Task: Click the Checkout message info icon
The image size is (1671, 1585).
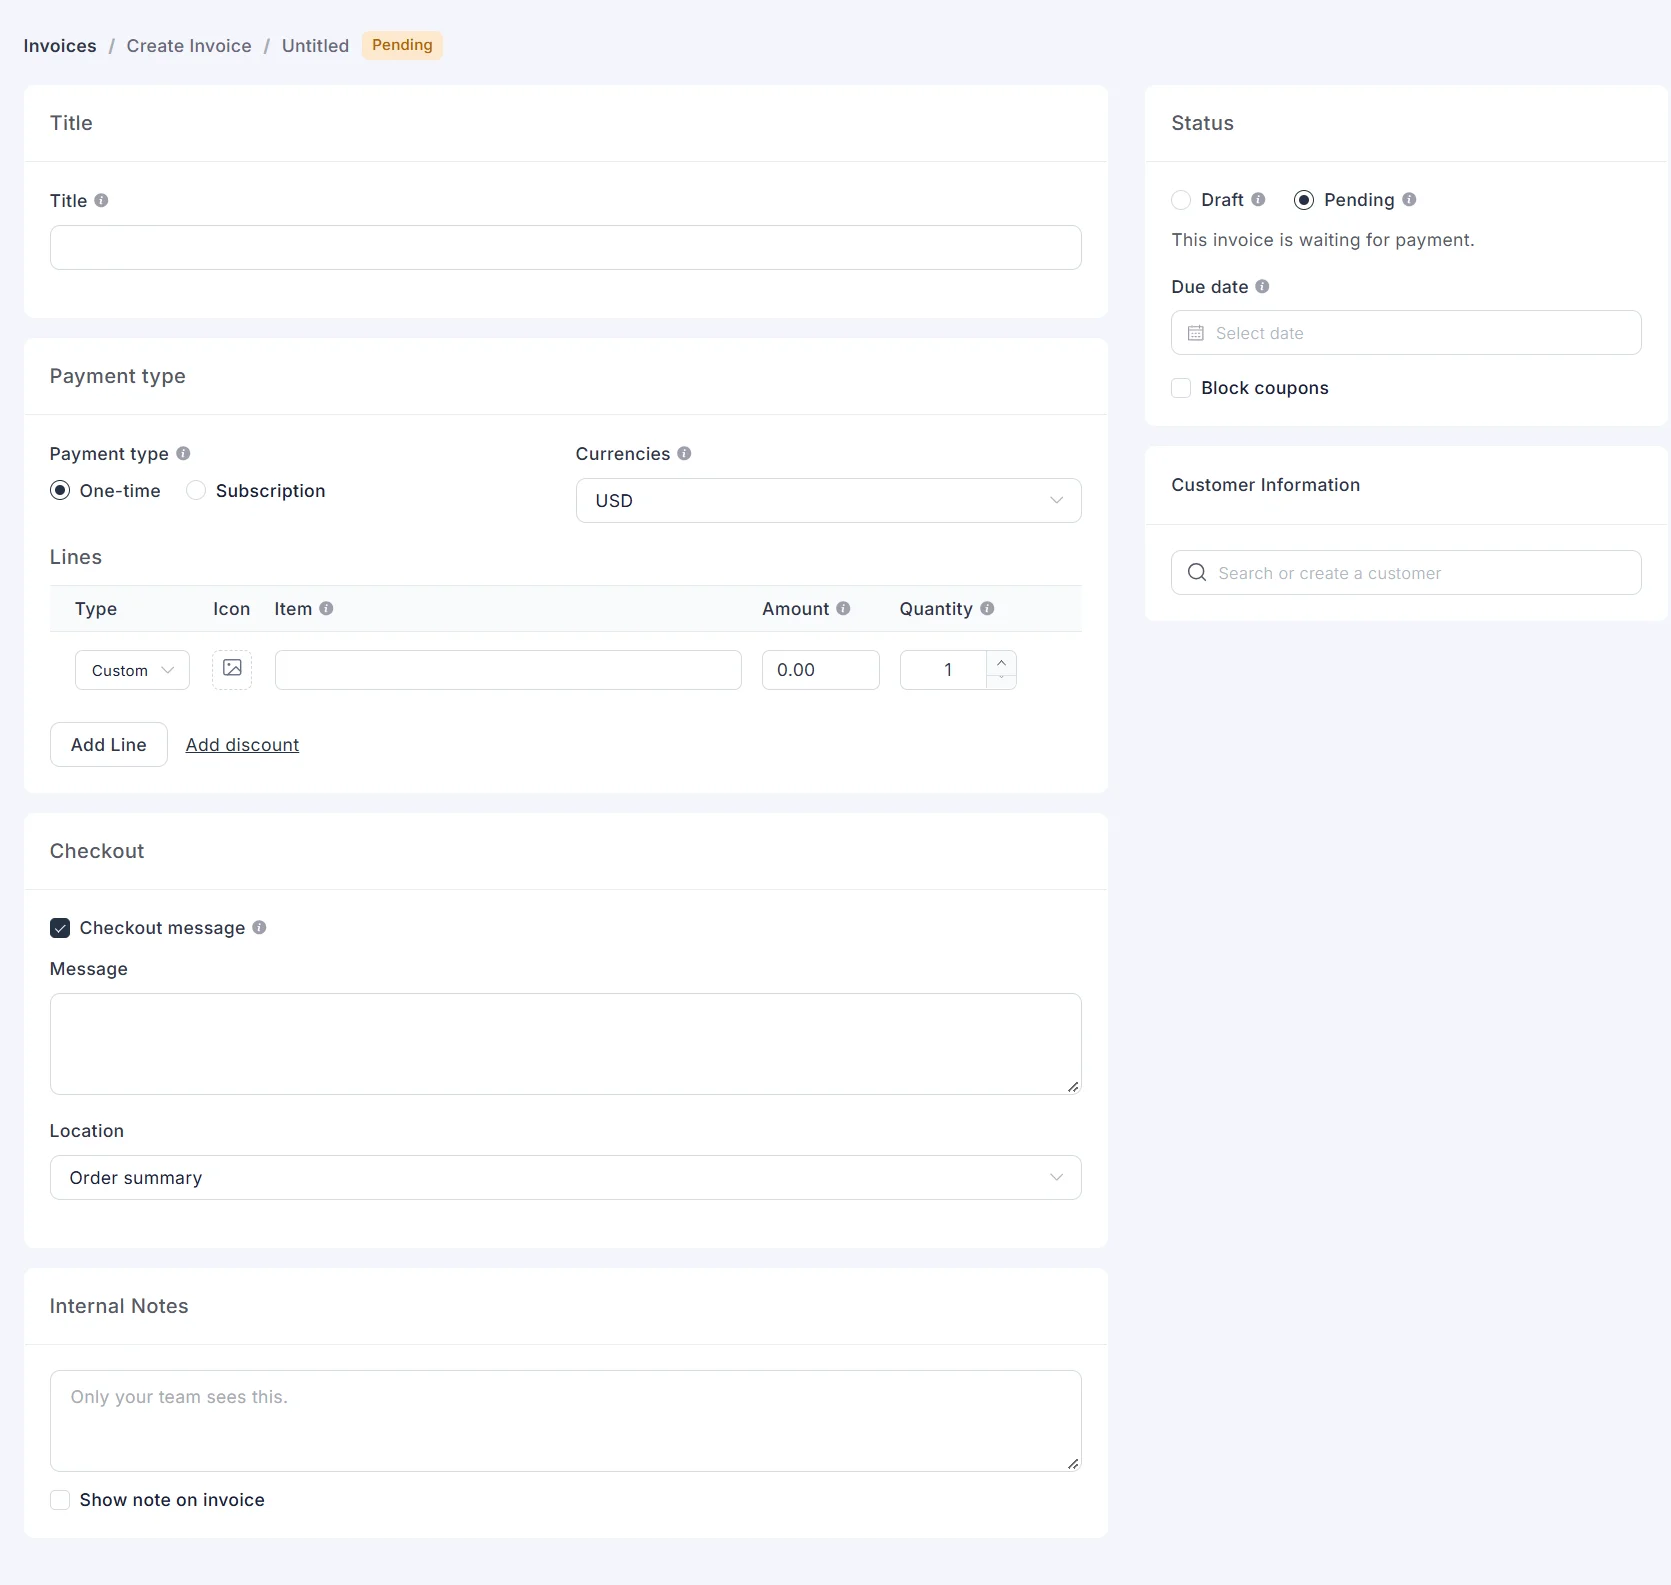Action: [x=259, y=927]
